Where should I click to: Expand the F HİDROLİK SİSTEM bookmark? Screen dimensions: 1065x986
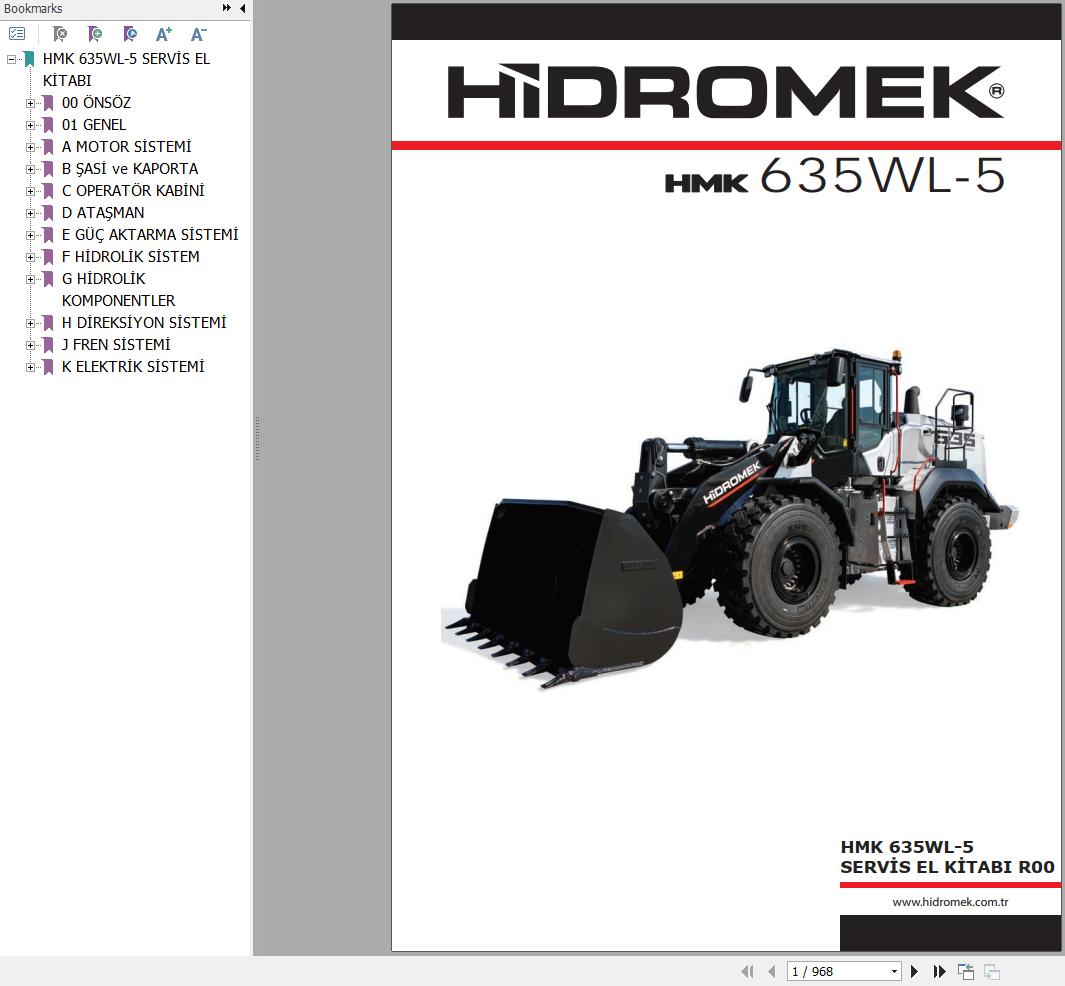[x=31, y=257]
